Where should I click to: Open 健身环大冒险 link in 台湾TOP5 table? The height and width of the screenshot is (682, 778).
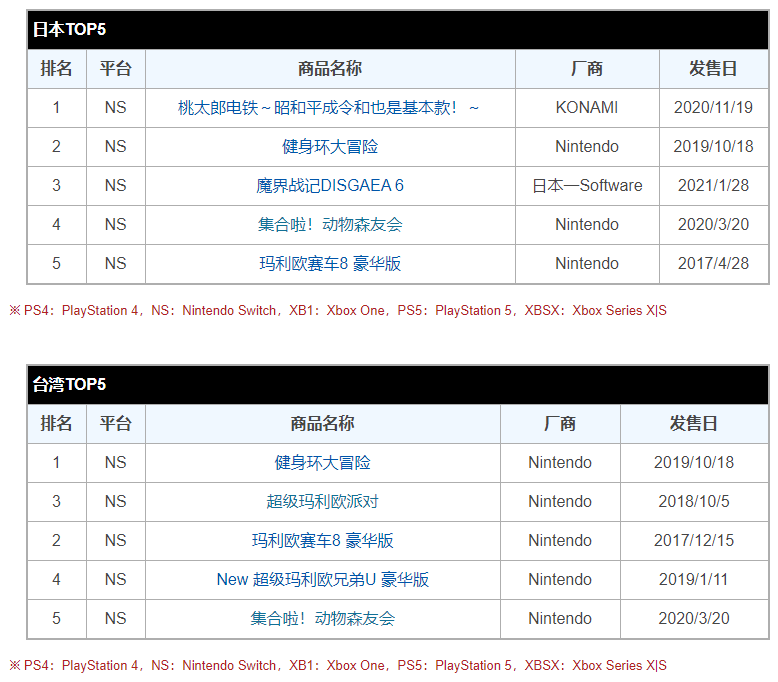(x=323, y=463)
